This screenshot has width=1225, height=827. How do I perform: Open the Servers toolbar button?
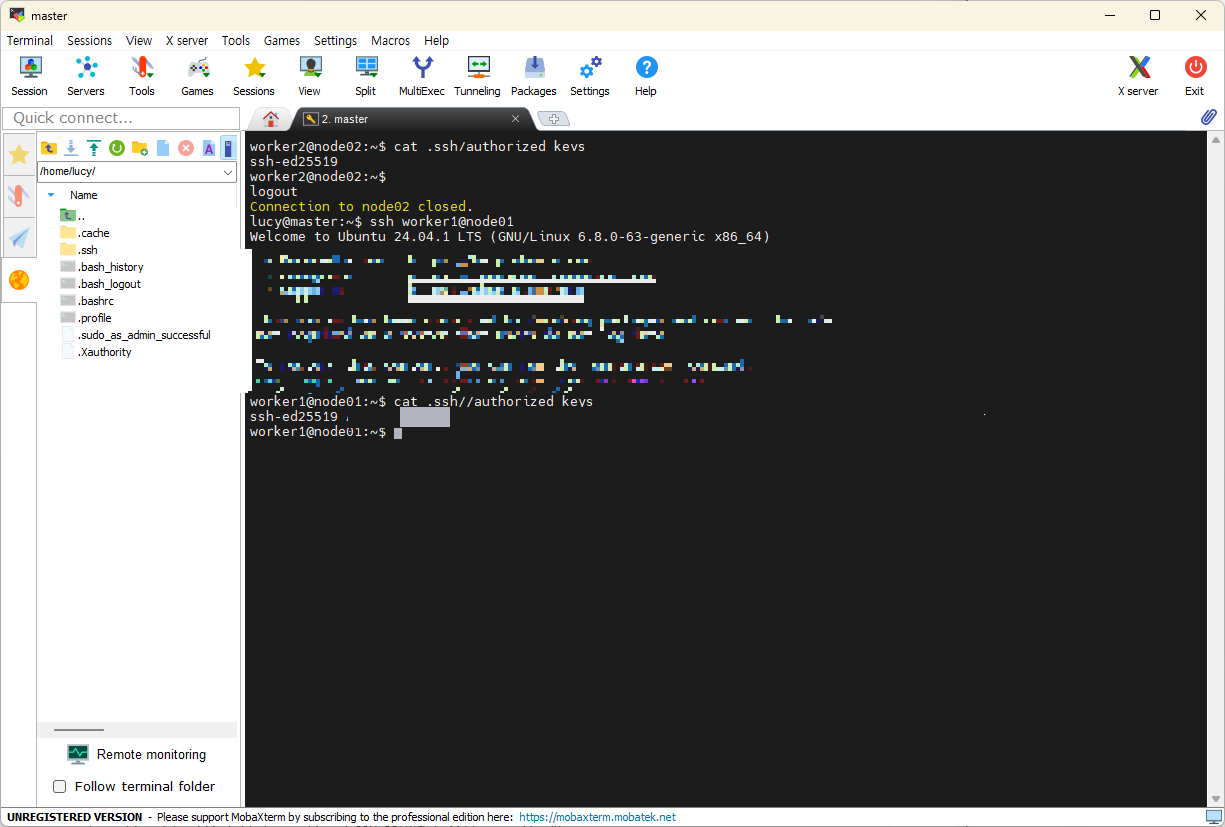coord(86,77)
